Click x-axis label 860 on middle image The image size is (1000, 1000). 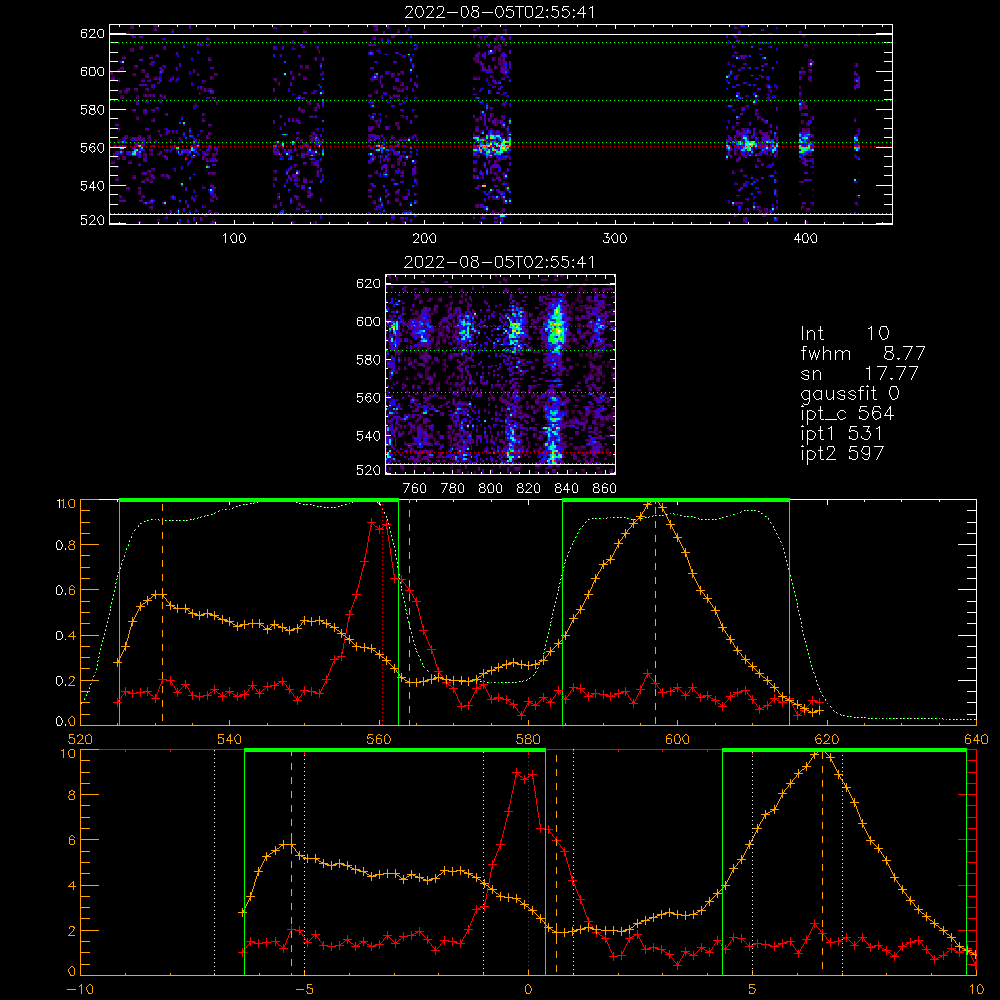point(605,489)
